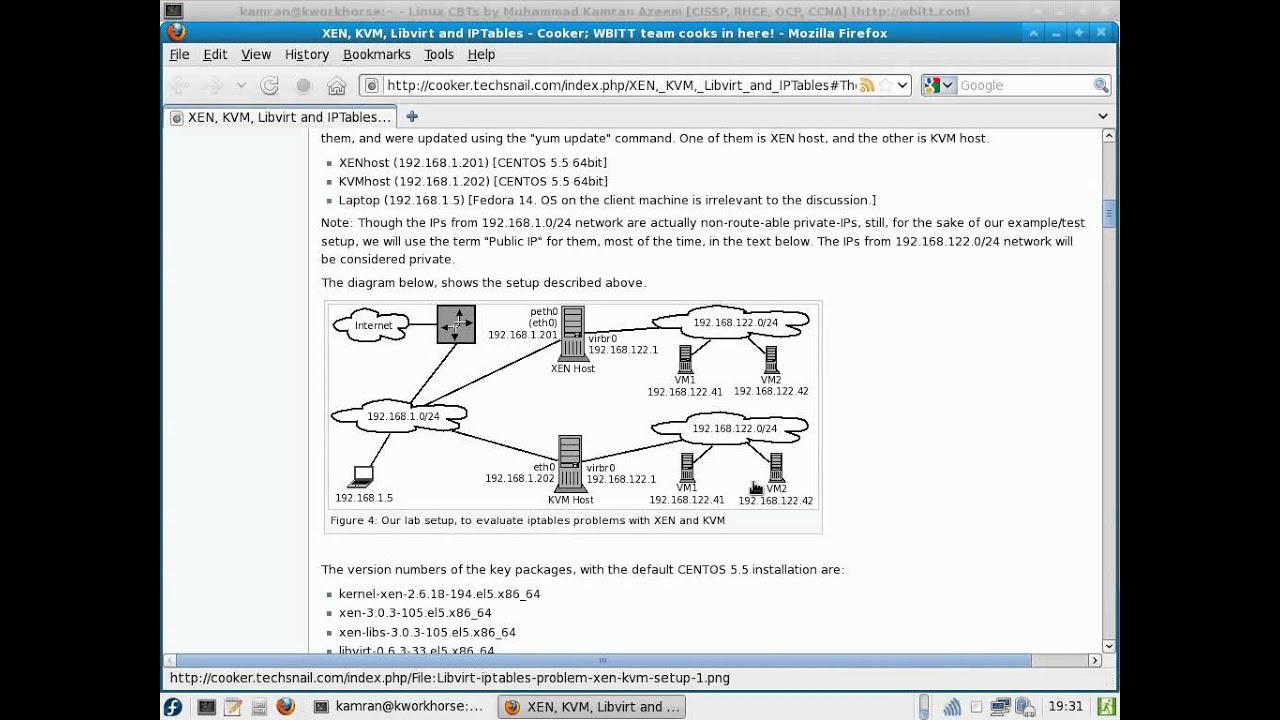Click the 19:31 clock
This screenshot has width=1280, height=720.
[x=1065, y=707]
